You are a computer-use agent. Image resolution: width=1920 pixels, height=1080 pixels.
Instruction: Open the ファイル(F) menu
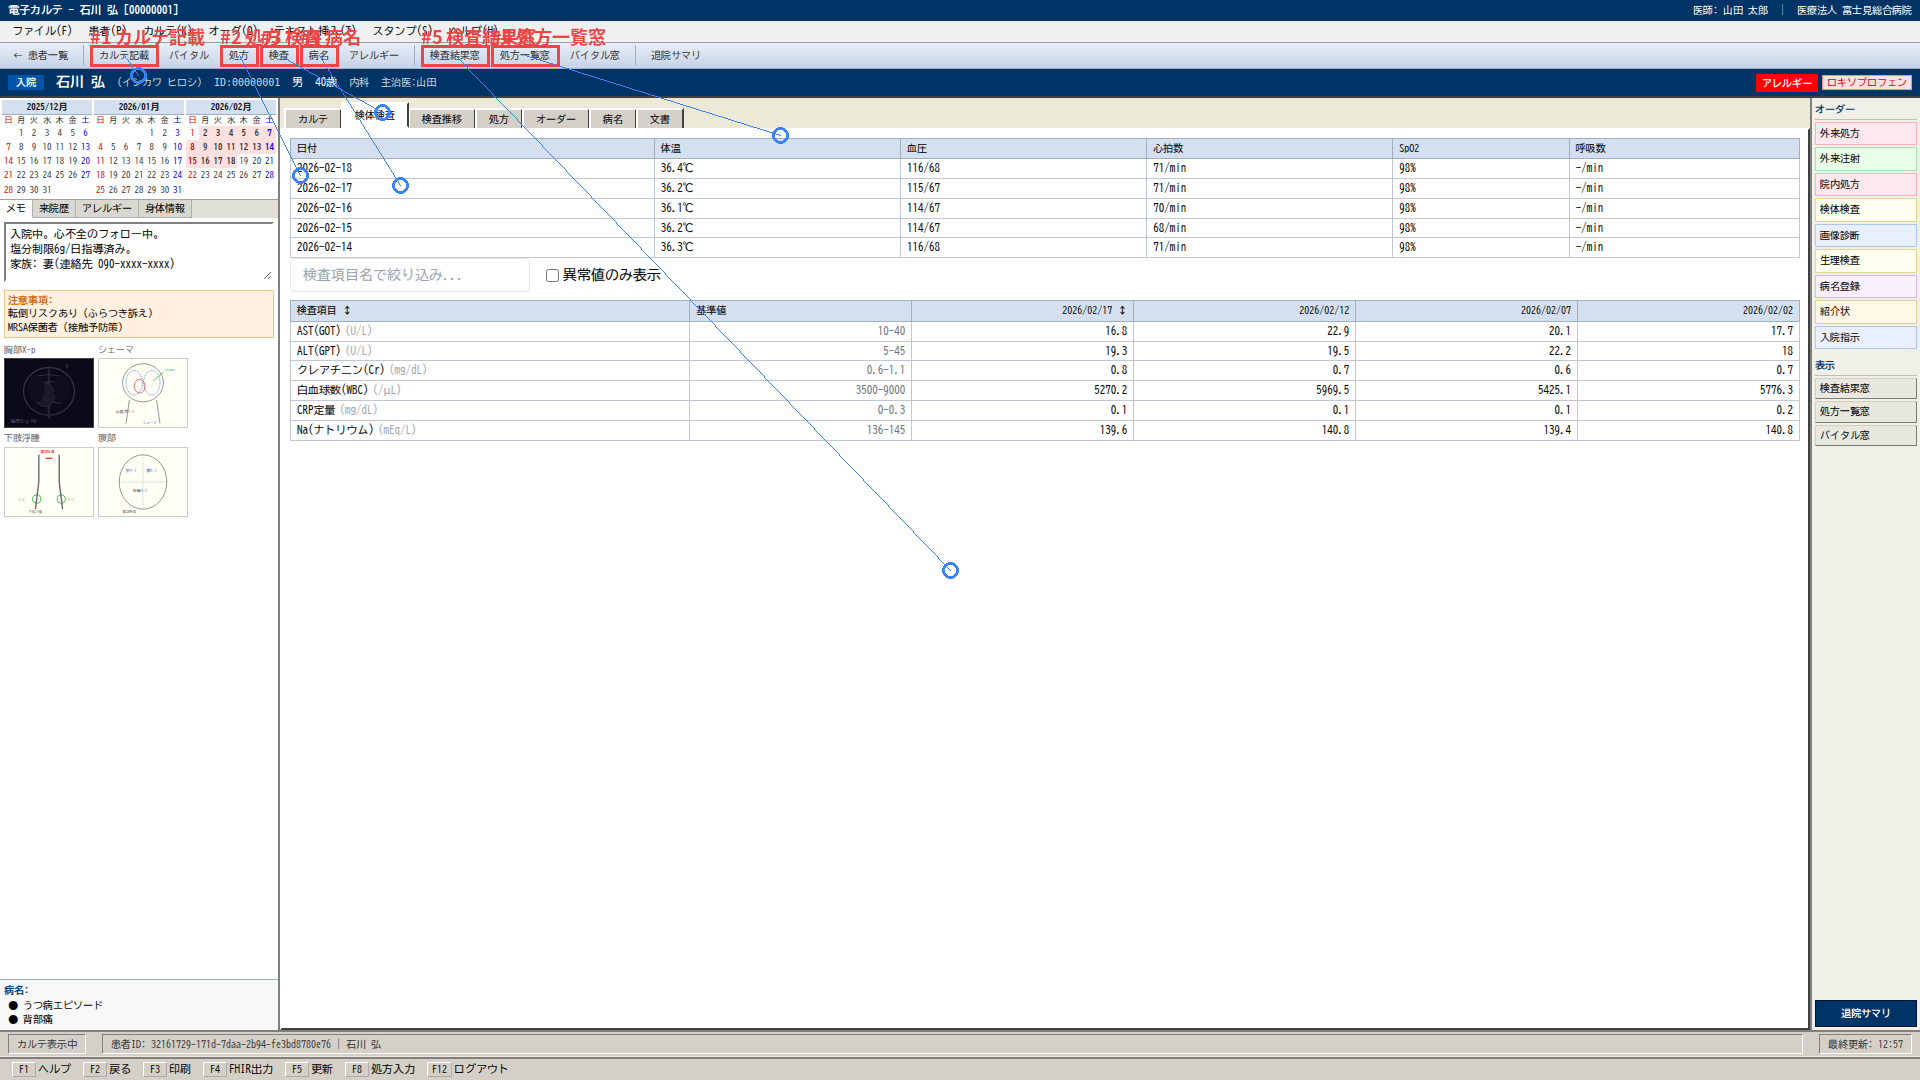coord(42,31)
